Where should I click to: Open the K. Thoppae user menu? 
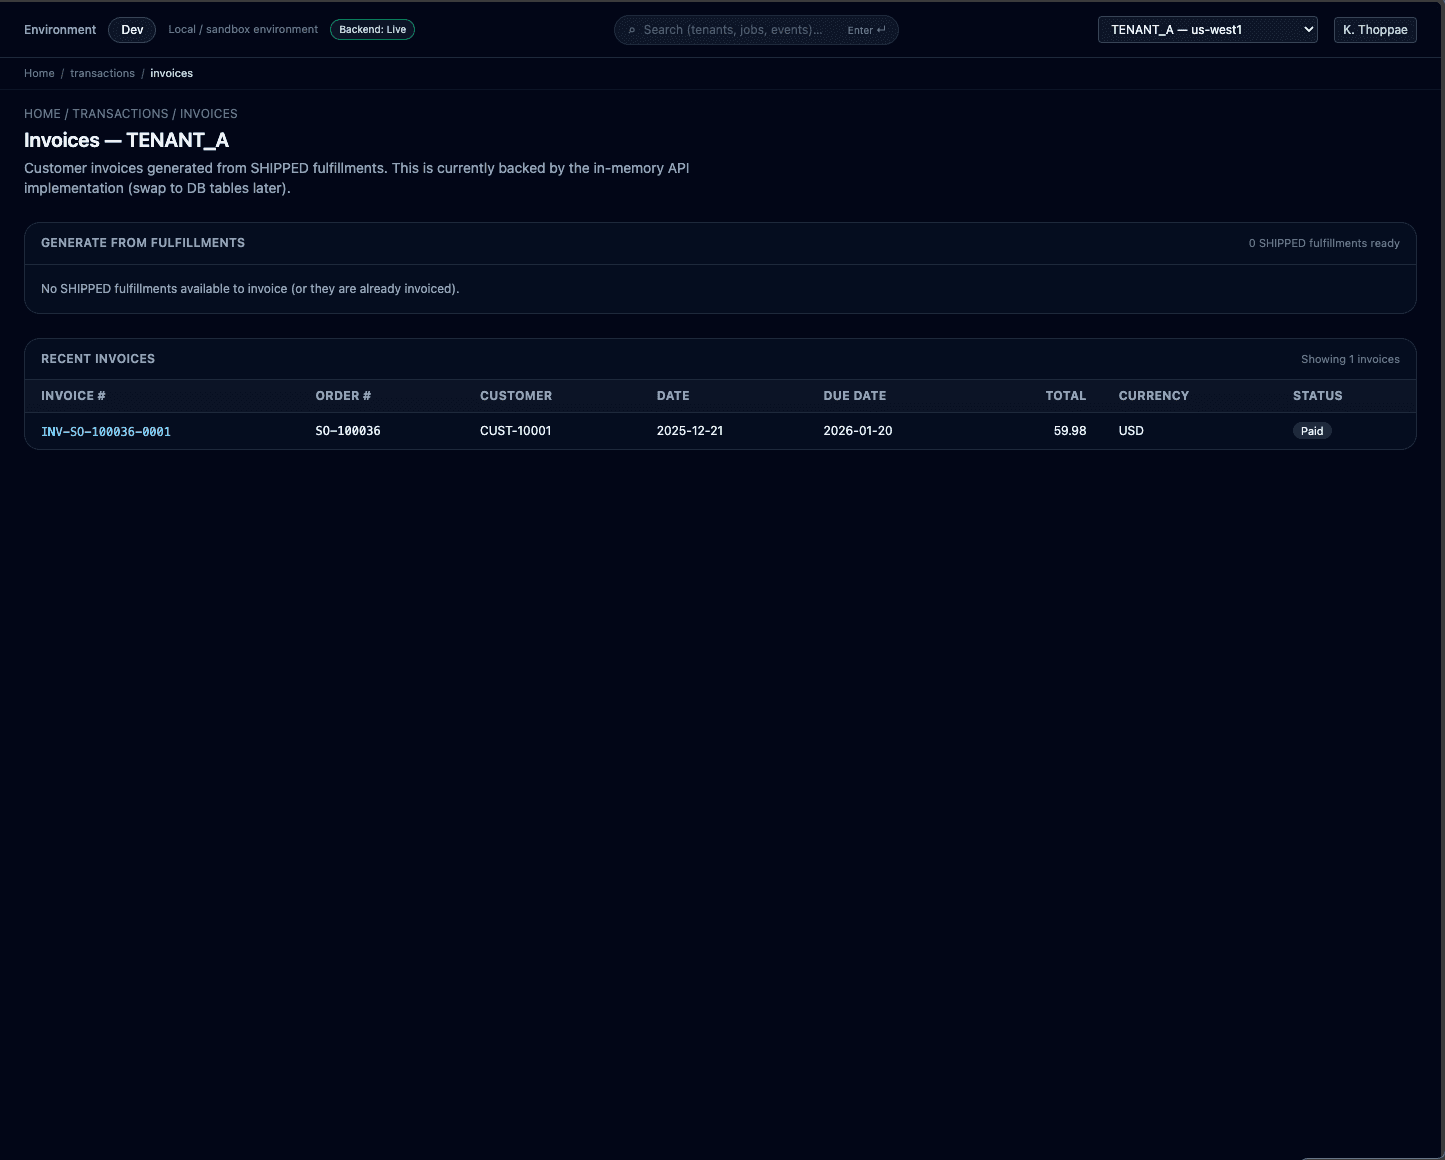[1374, 30]
